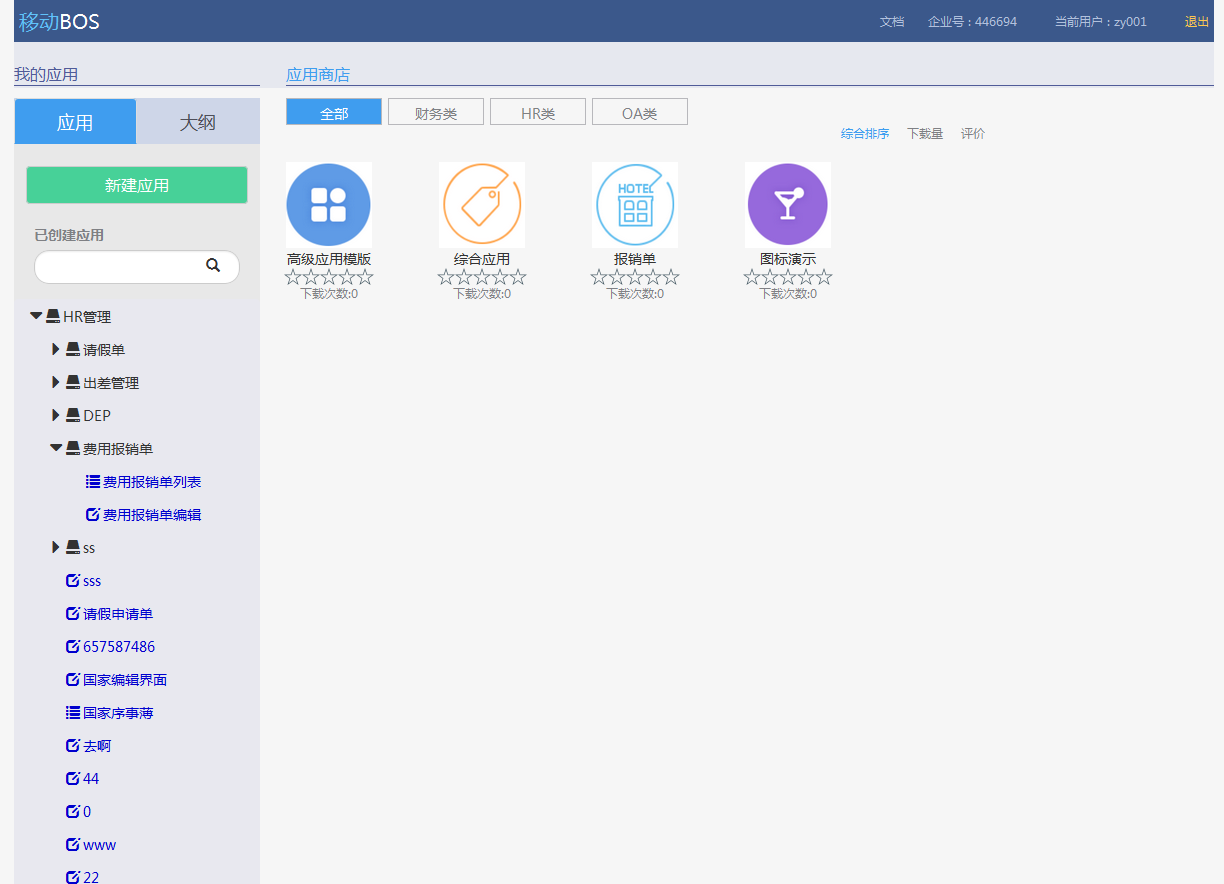The width and height of the screenshot is (1224, 884).
Task: Open 费用报销单编辑 edit item
Action: pos(151,515)
